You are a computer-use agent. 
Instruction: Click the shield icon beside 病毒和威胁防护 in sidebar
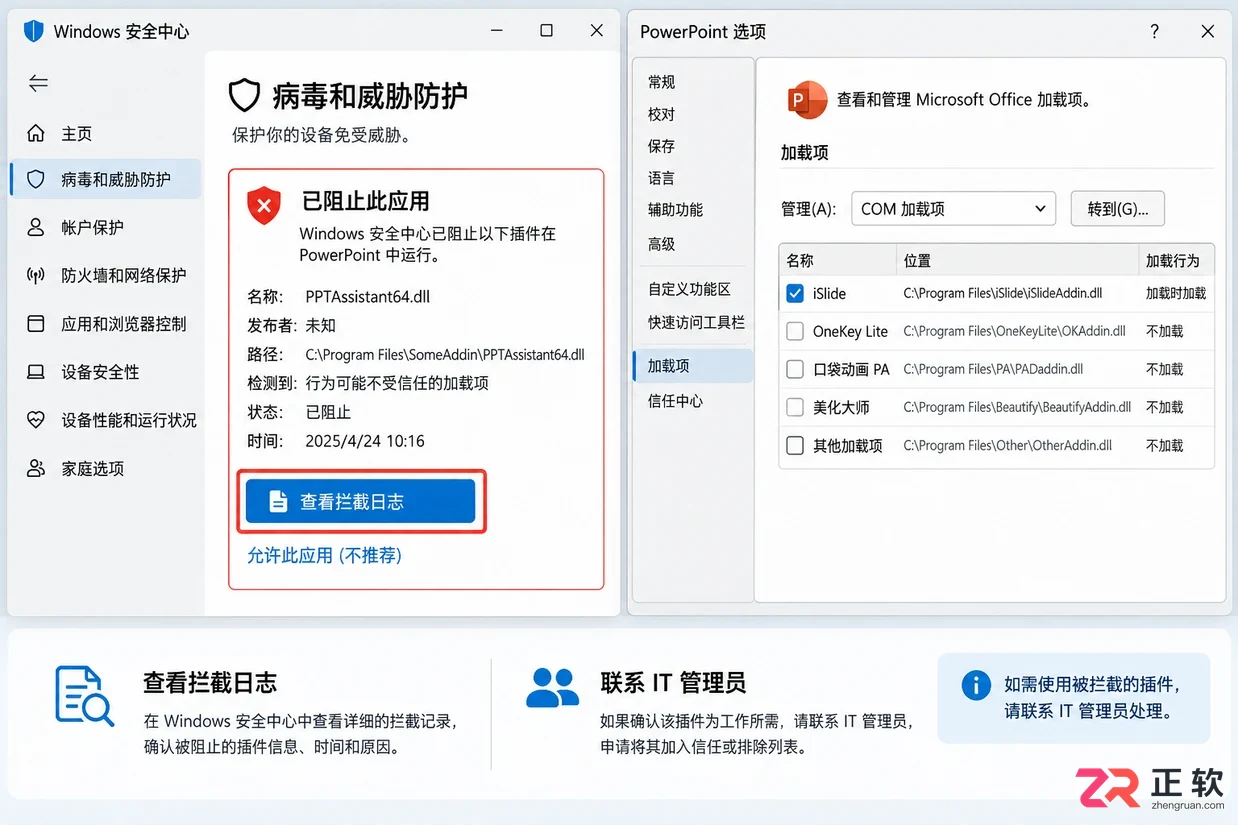pos(36,179)
